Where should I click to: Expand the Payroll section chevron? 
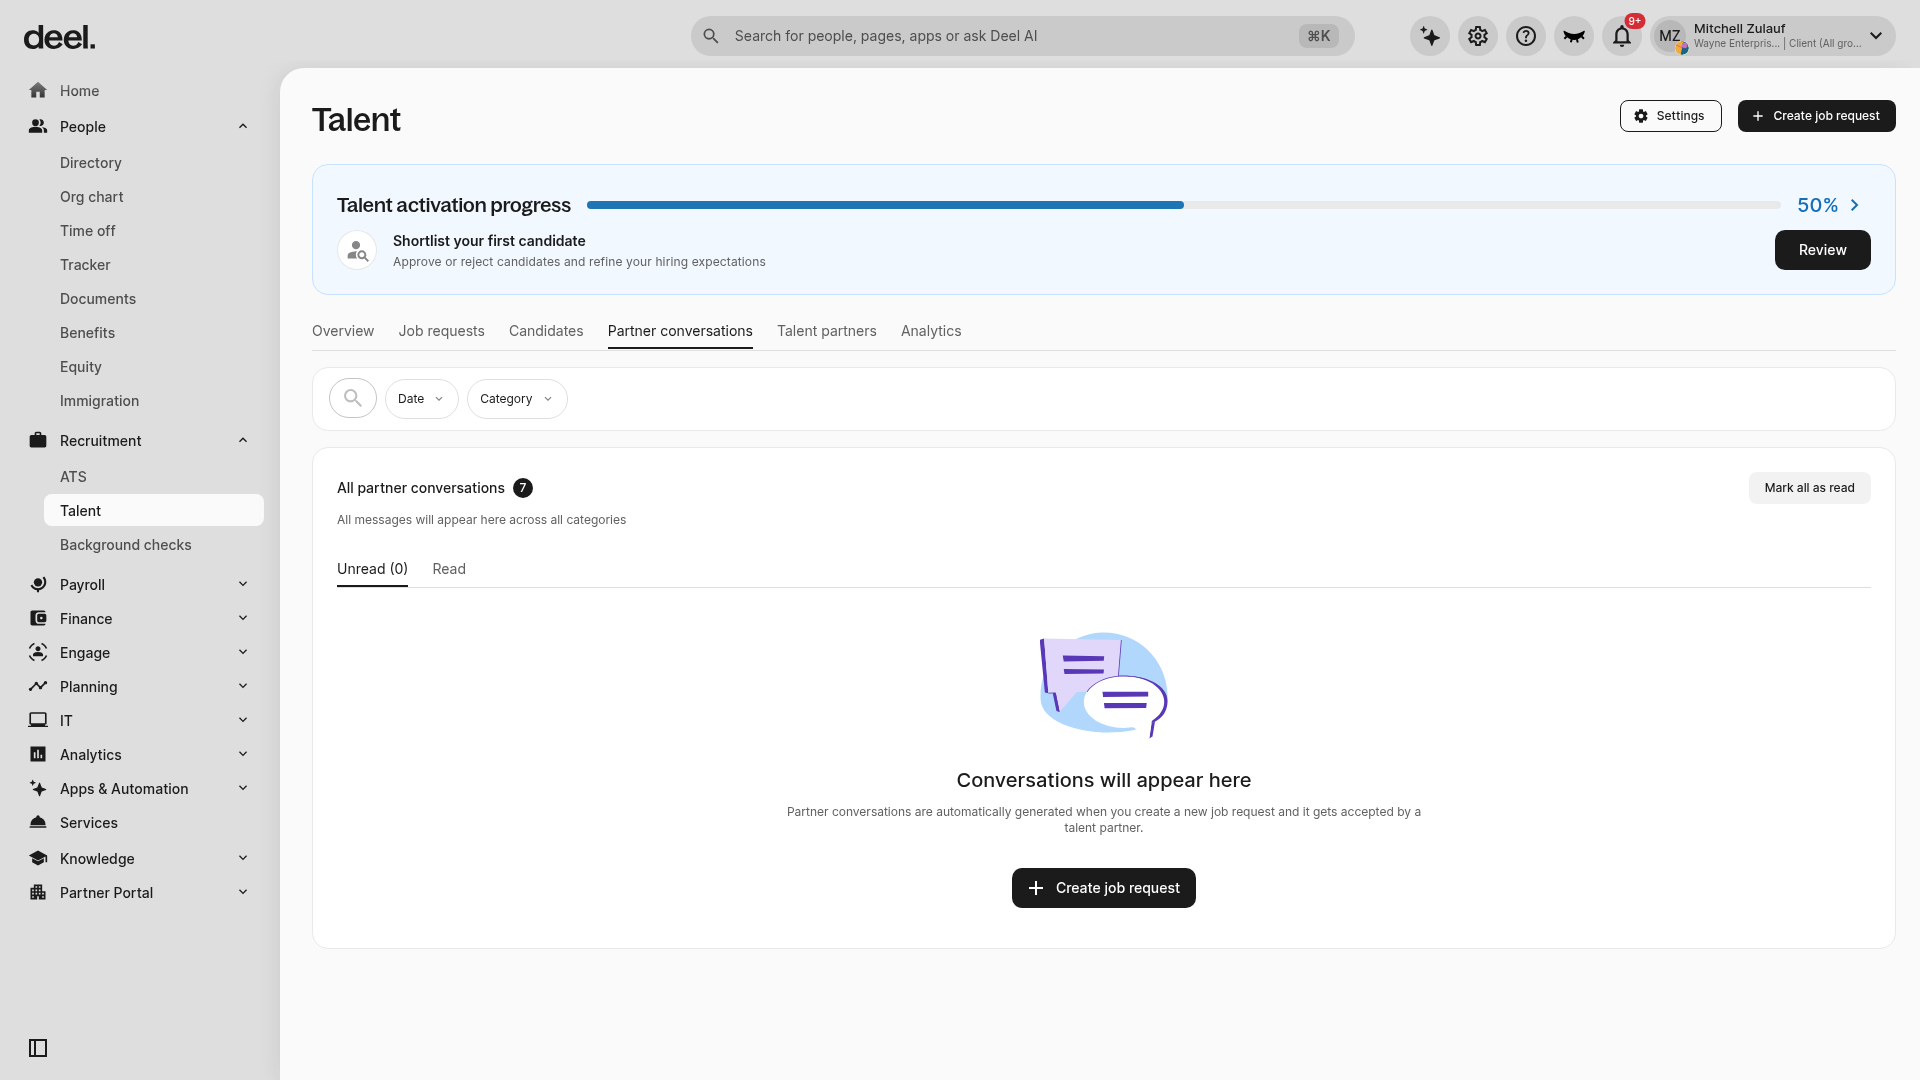coord(243,585)
